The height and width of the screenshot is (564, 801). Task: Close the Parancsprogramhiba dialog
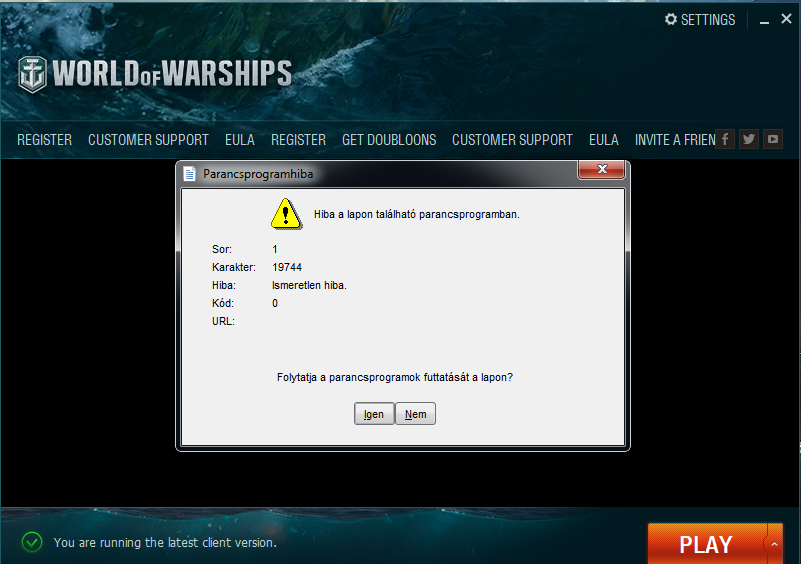tap(602, 169)
